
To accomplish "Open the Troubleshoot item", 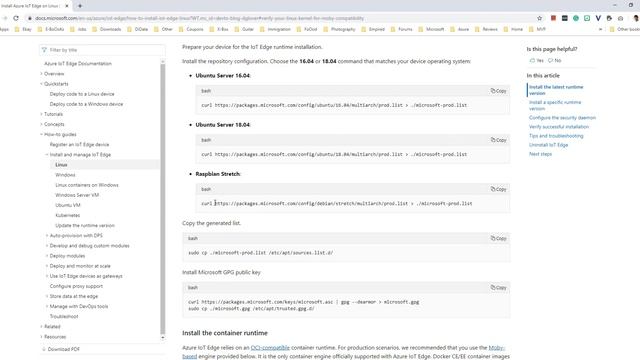I will 64,316.
